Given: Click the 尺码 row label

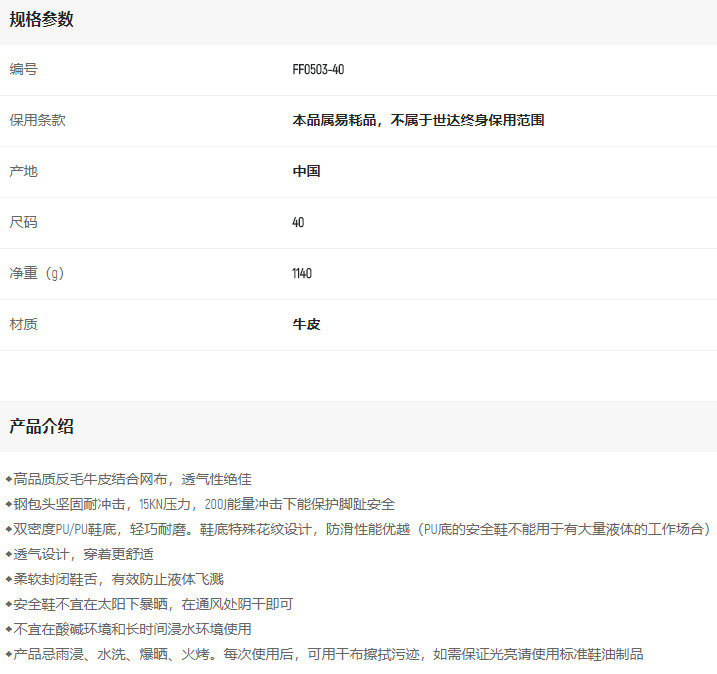Looking at the screenshot, I should click(24, 222).
